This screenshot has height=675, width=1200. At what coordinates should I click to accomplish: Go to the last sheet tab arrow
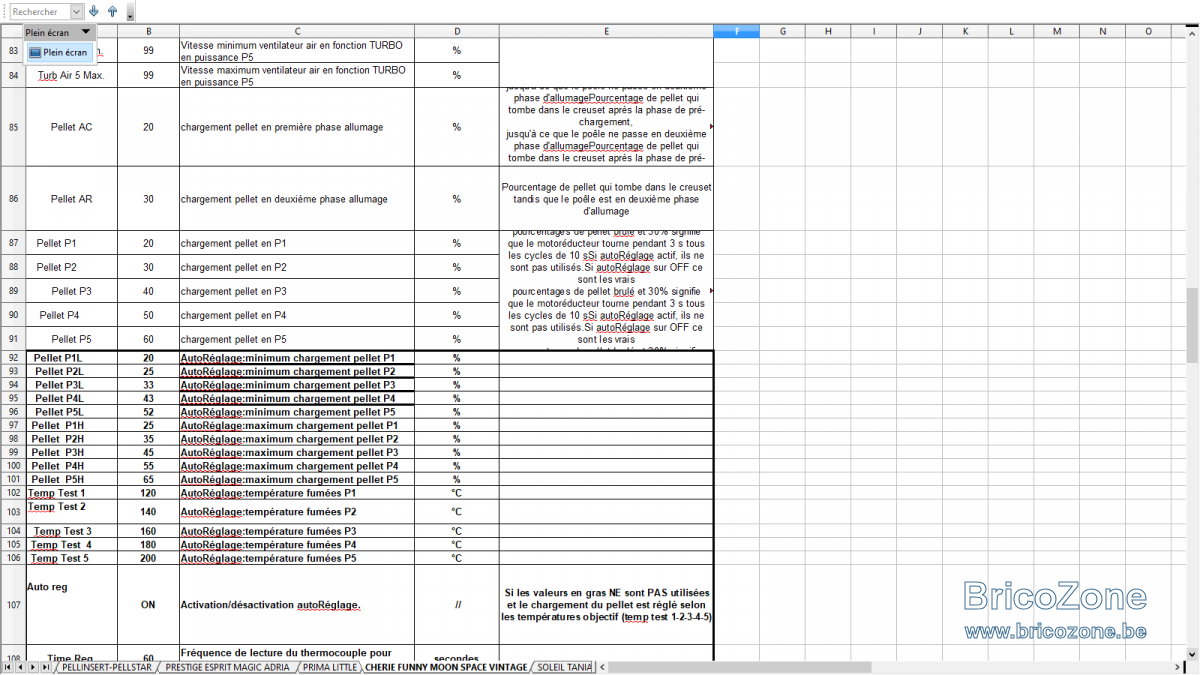[45, 667]
